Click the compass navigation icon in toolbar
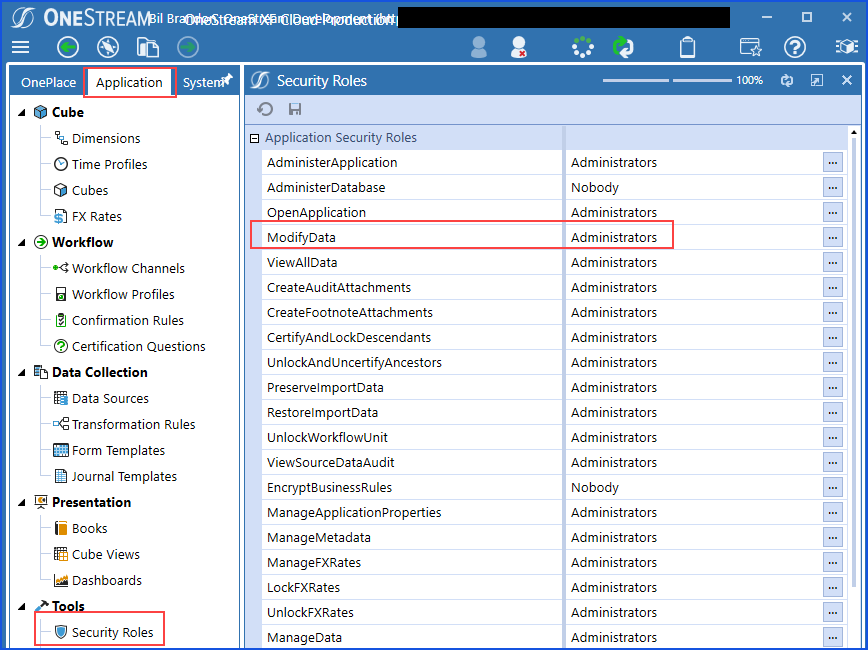Viewport: 868px width, 650px height. click(108, 47)
